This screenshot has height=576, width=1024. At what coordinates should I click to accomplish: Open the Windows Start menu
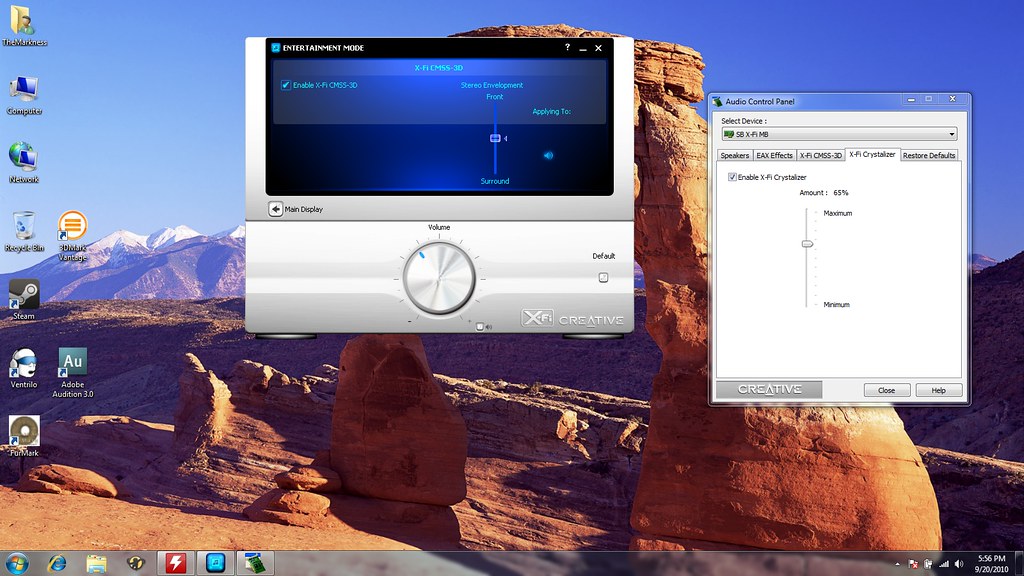click(x=17, y=563)
